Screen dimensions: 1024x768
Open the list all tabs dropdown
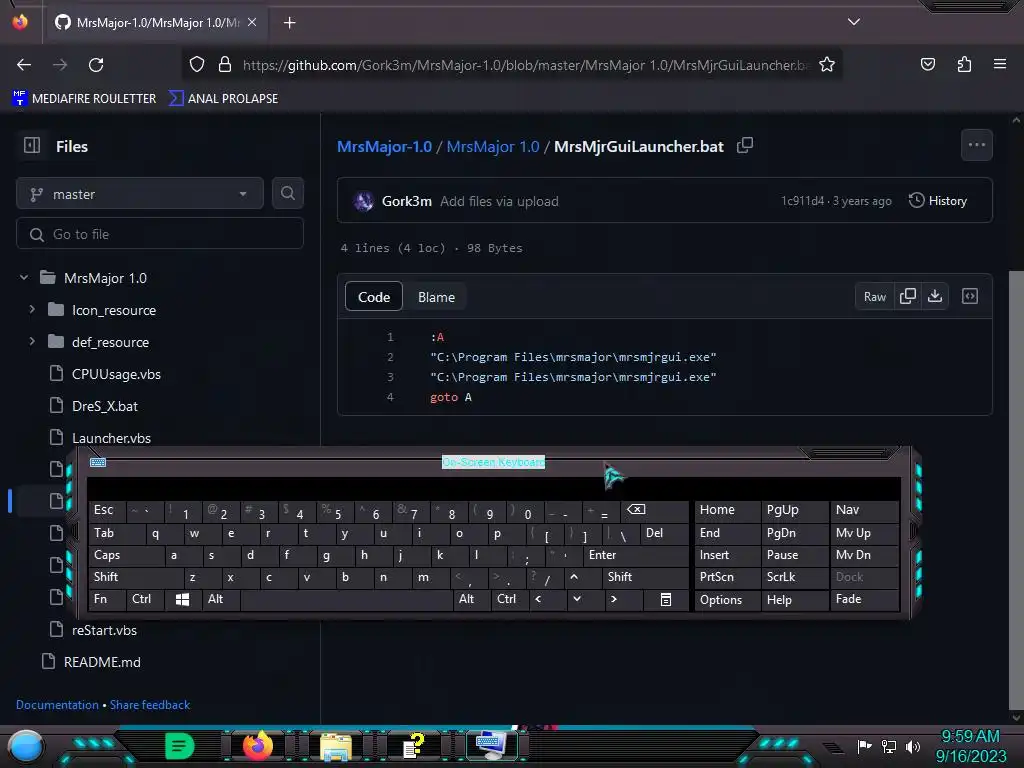854,22
